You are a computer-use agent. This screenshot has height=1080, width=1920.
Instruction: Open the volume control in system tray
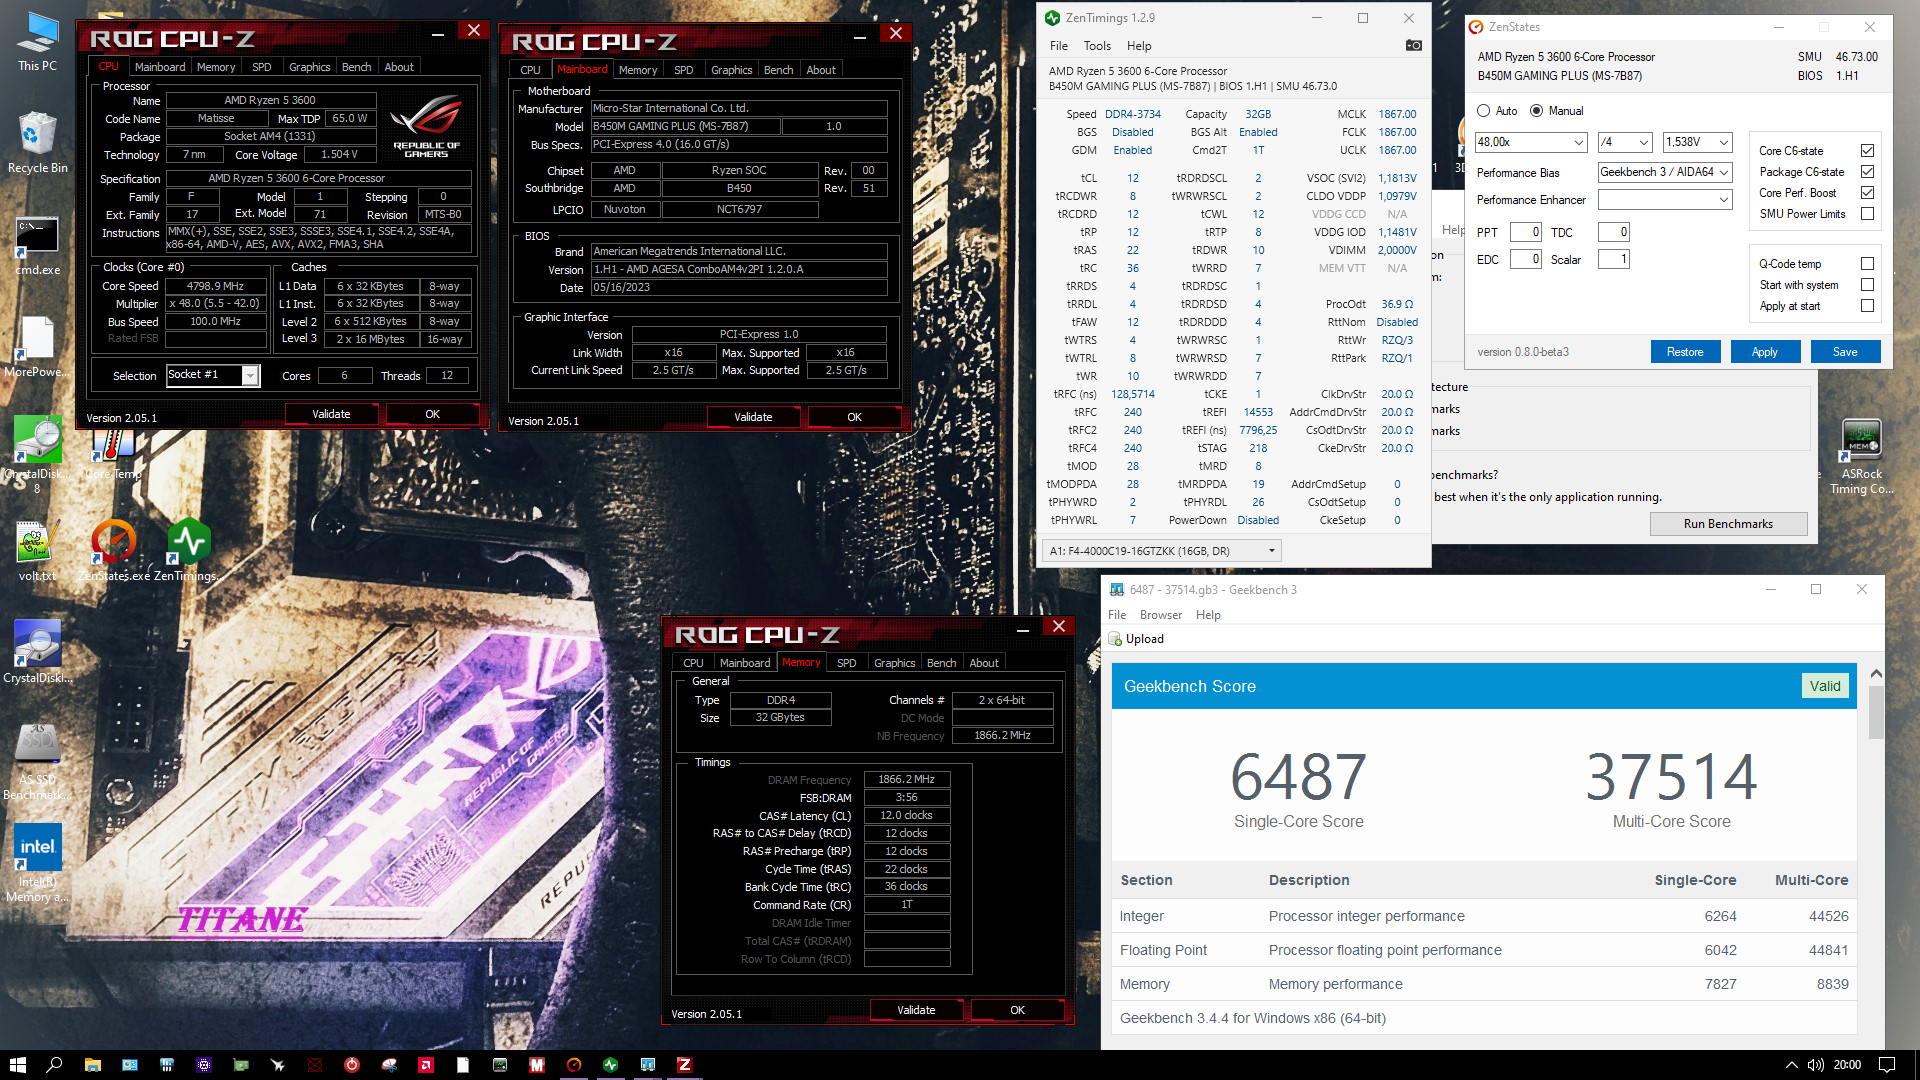1815,1065
